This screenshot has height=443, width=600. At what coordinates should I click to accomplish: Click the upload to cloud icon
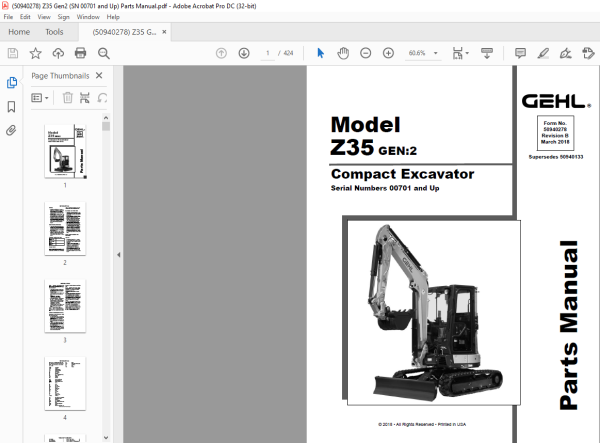[x=58, y=53]
